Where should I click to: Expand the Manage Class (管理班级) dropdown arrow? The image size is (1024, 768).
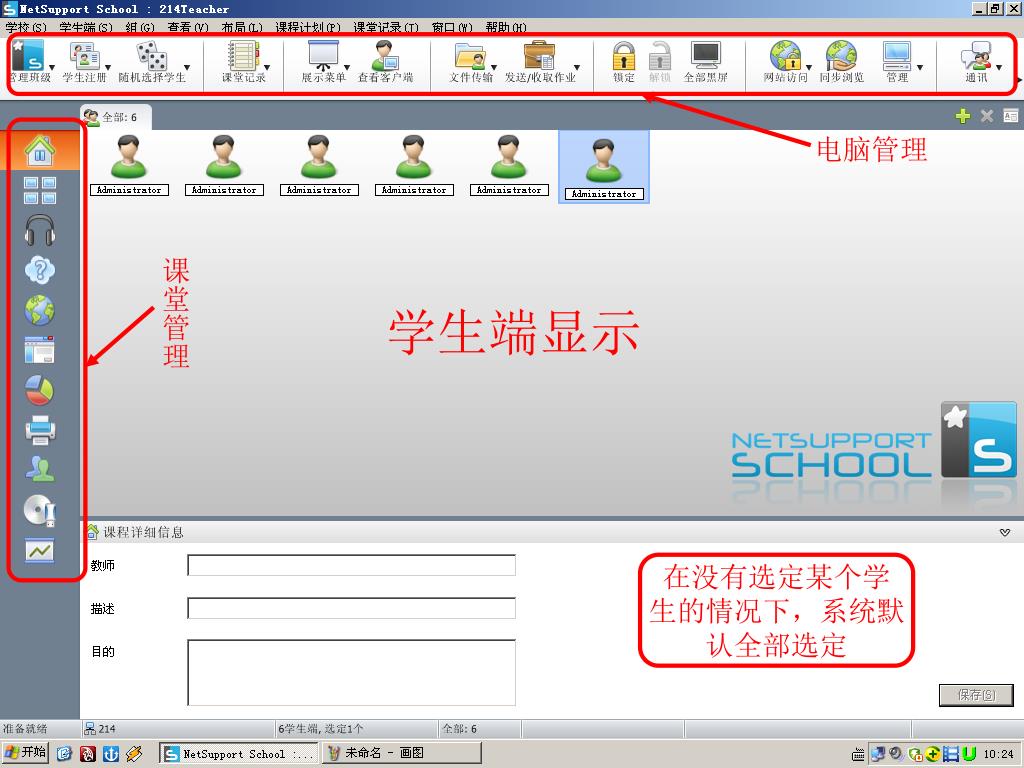tap(52, 67)
